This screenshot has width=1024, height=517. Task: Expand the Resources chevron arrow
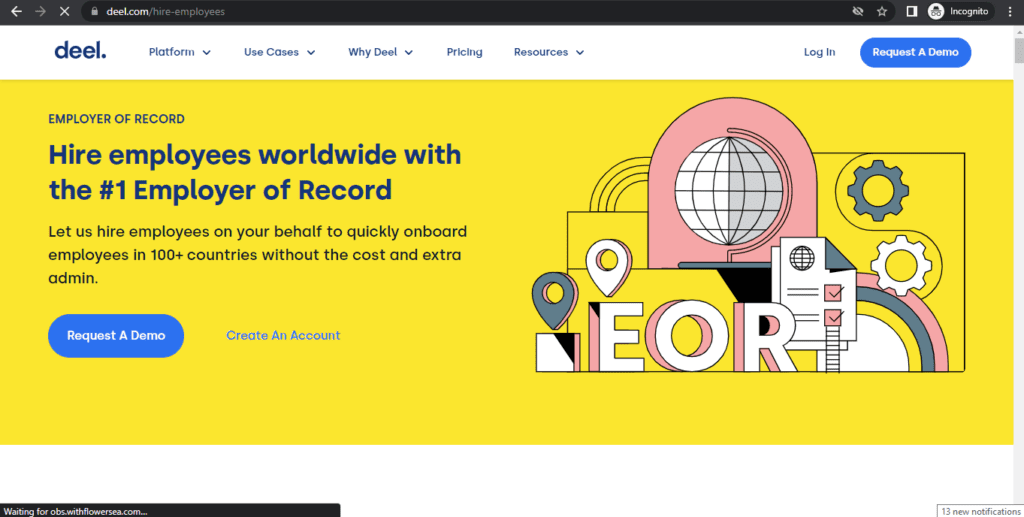pyautogui.click(x=580, y=53)
